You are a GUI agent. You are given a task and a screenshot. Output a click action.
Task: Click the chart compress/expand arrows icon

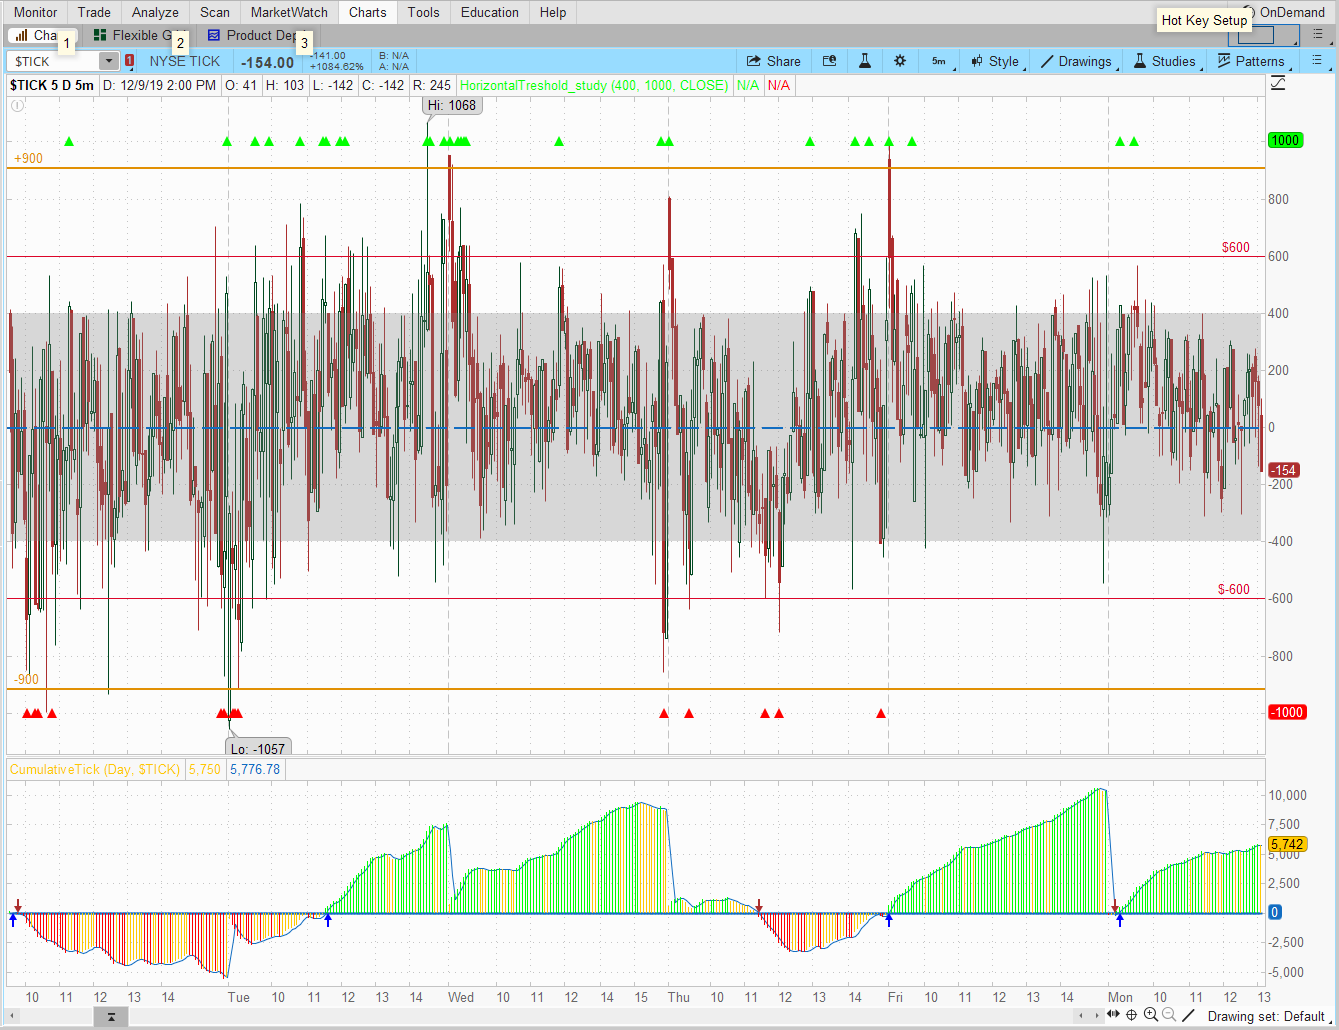click(x=1113, y=1015)
